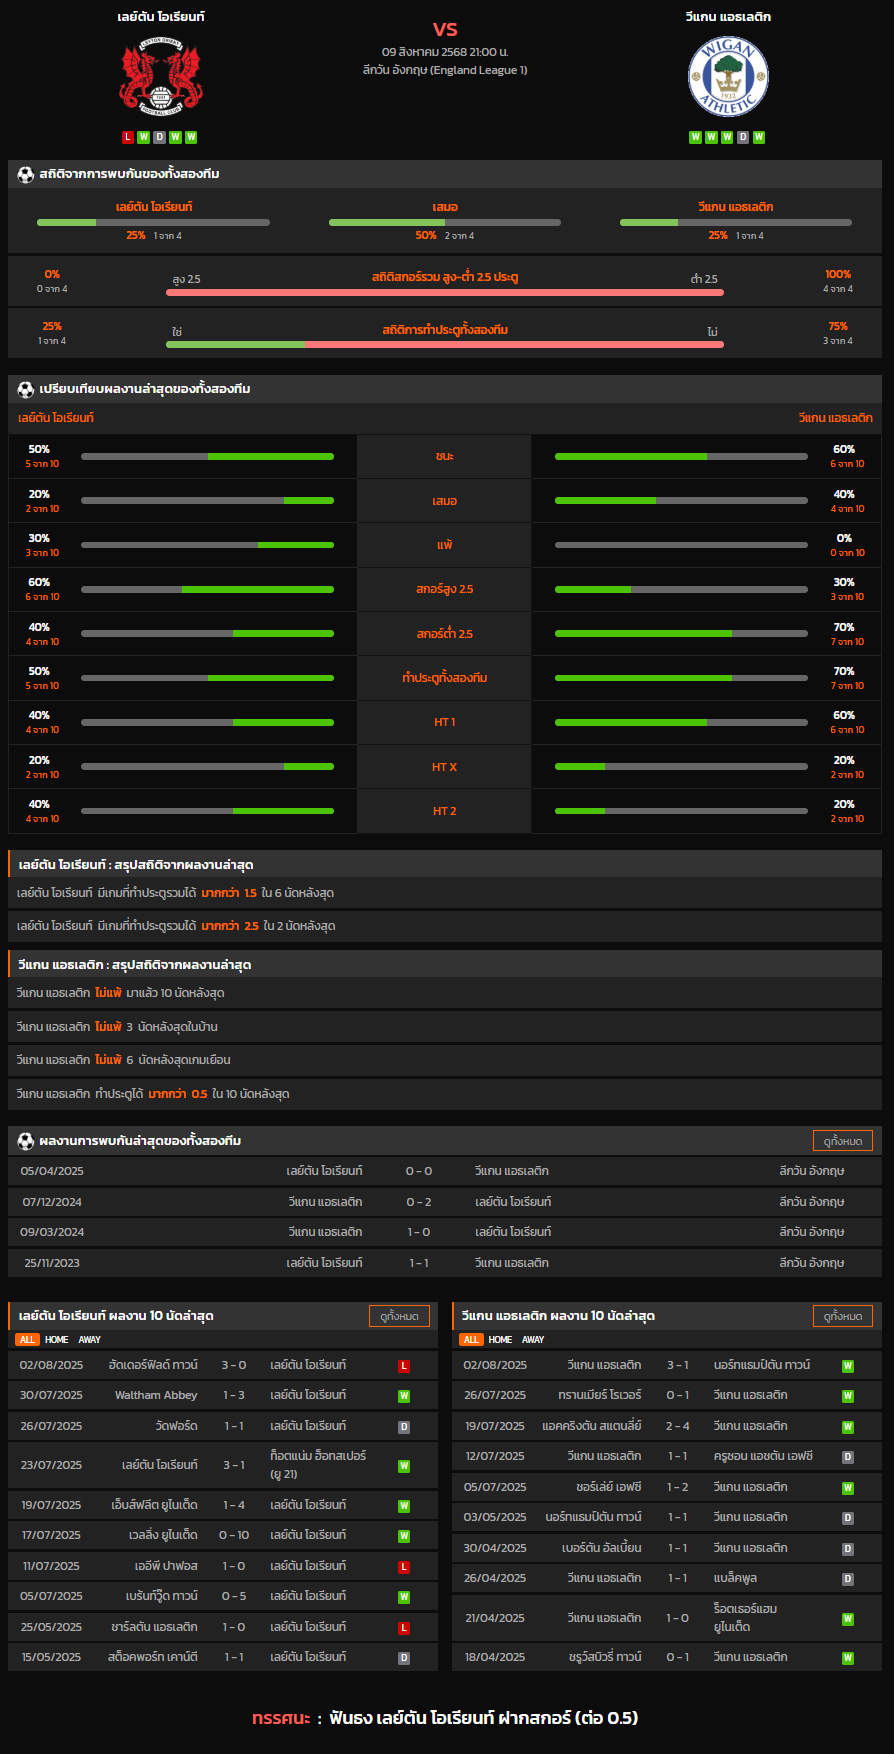Viewport: 894px width, 1754px height.
Task: Click the head-to-head row dated 25/11/2023
Action: pos(445,1263)
